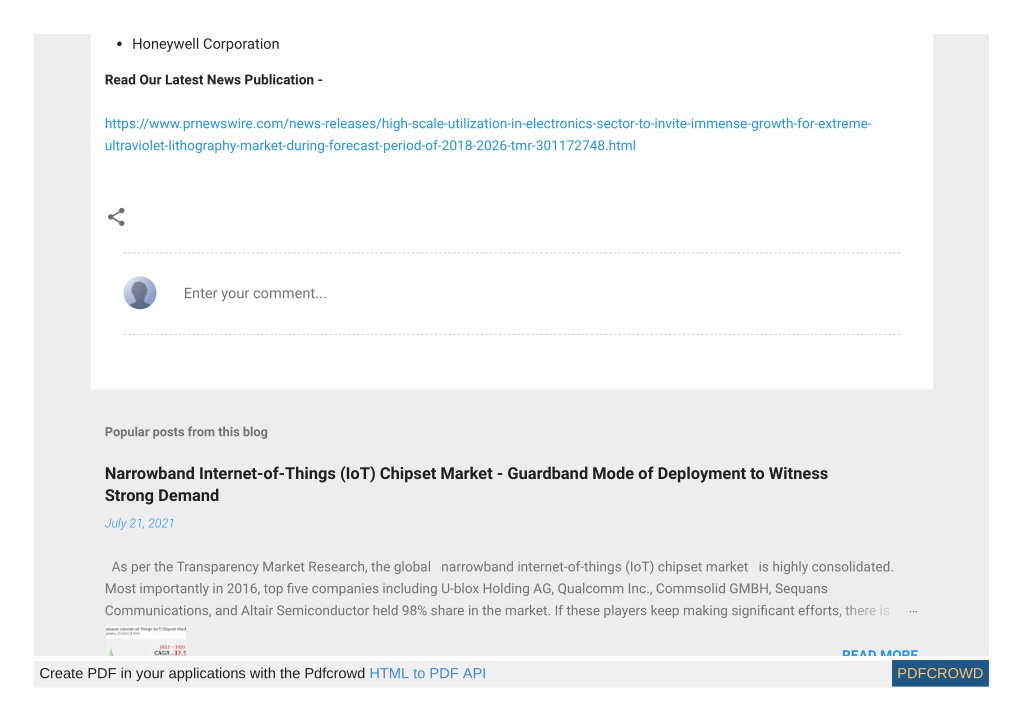The image size is (1023, 724).
Task: Click the commenter profile avatar icon
Action: tap(140, 293)
